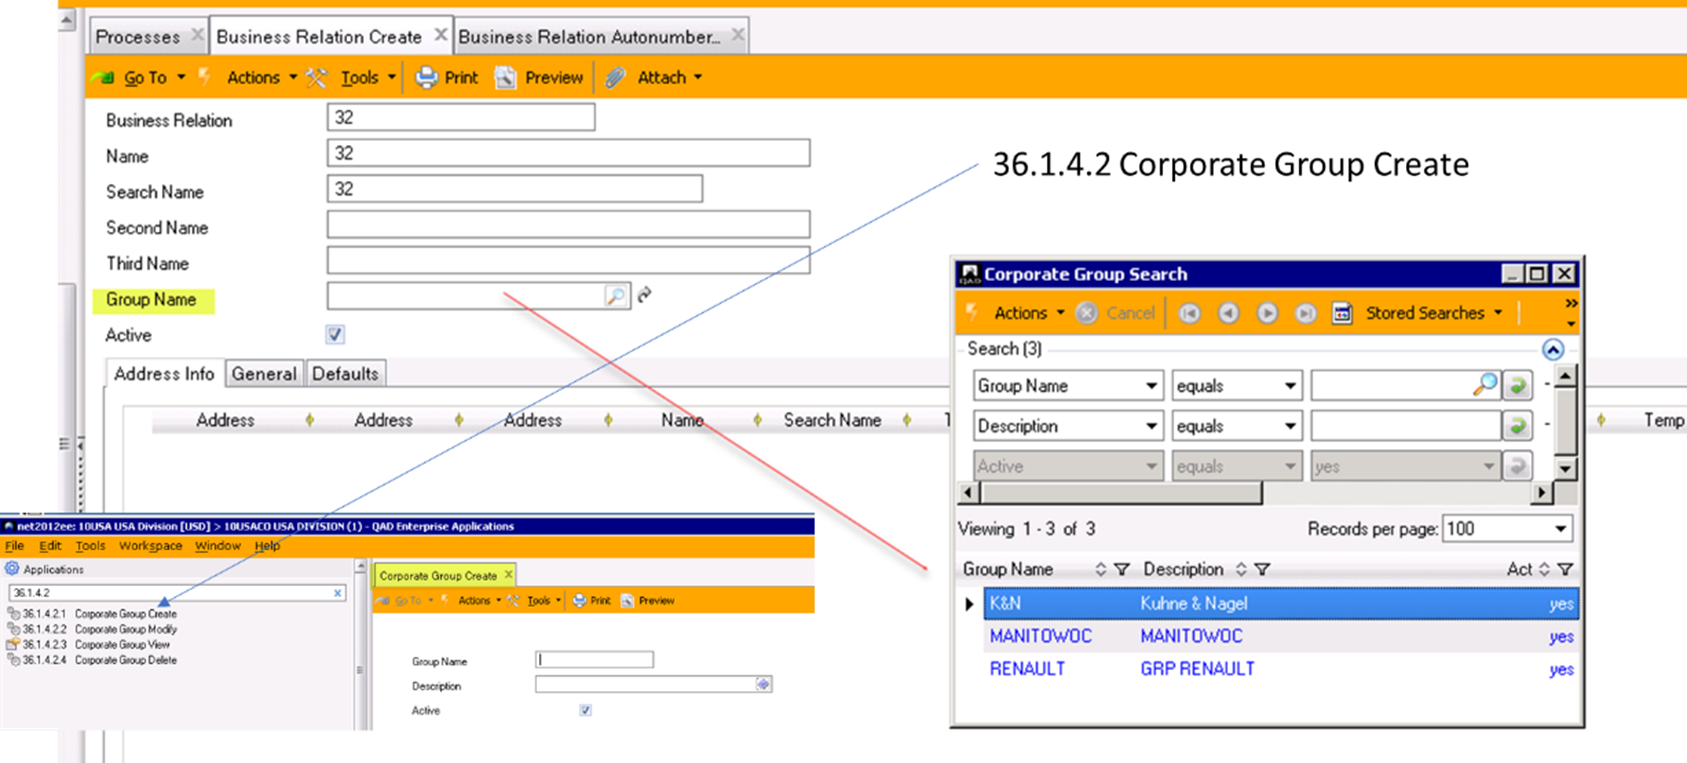This screenshot has width=1687, height=763.
Task: Open equals operator dropdown for Description
Action: click(x=1290, y=426)
